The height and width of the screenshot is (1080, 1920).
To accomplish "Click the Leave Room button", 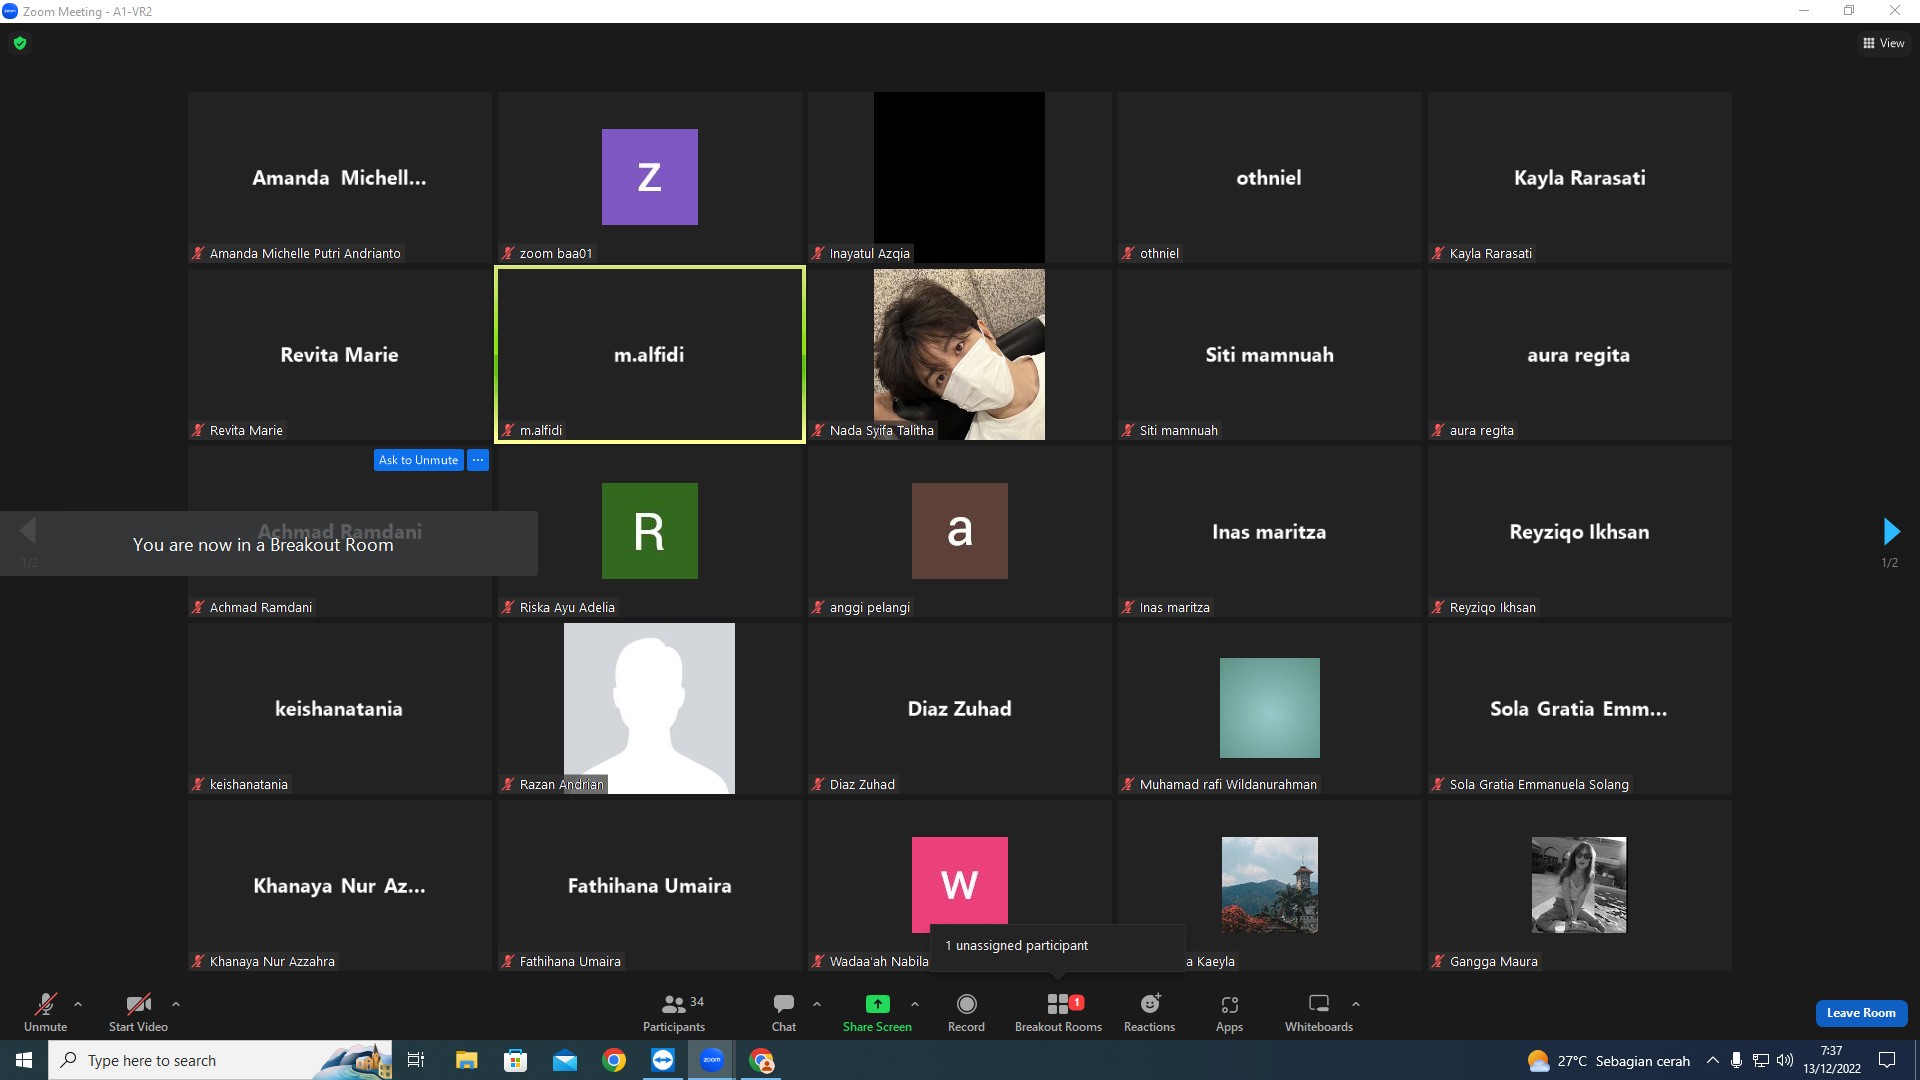I will click(x=1861, y=1013).
